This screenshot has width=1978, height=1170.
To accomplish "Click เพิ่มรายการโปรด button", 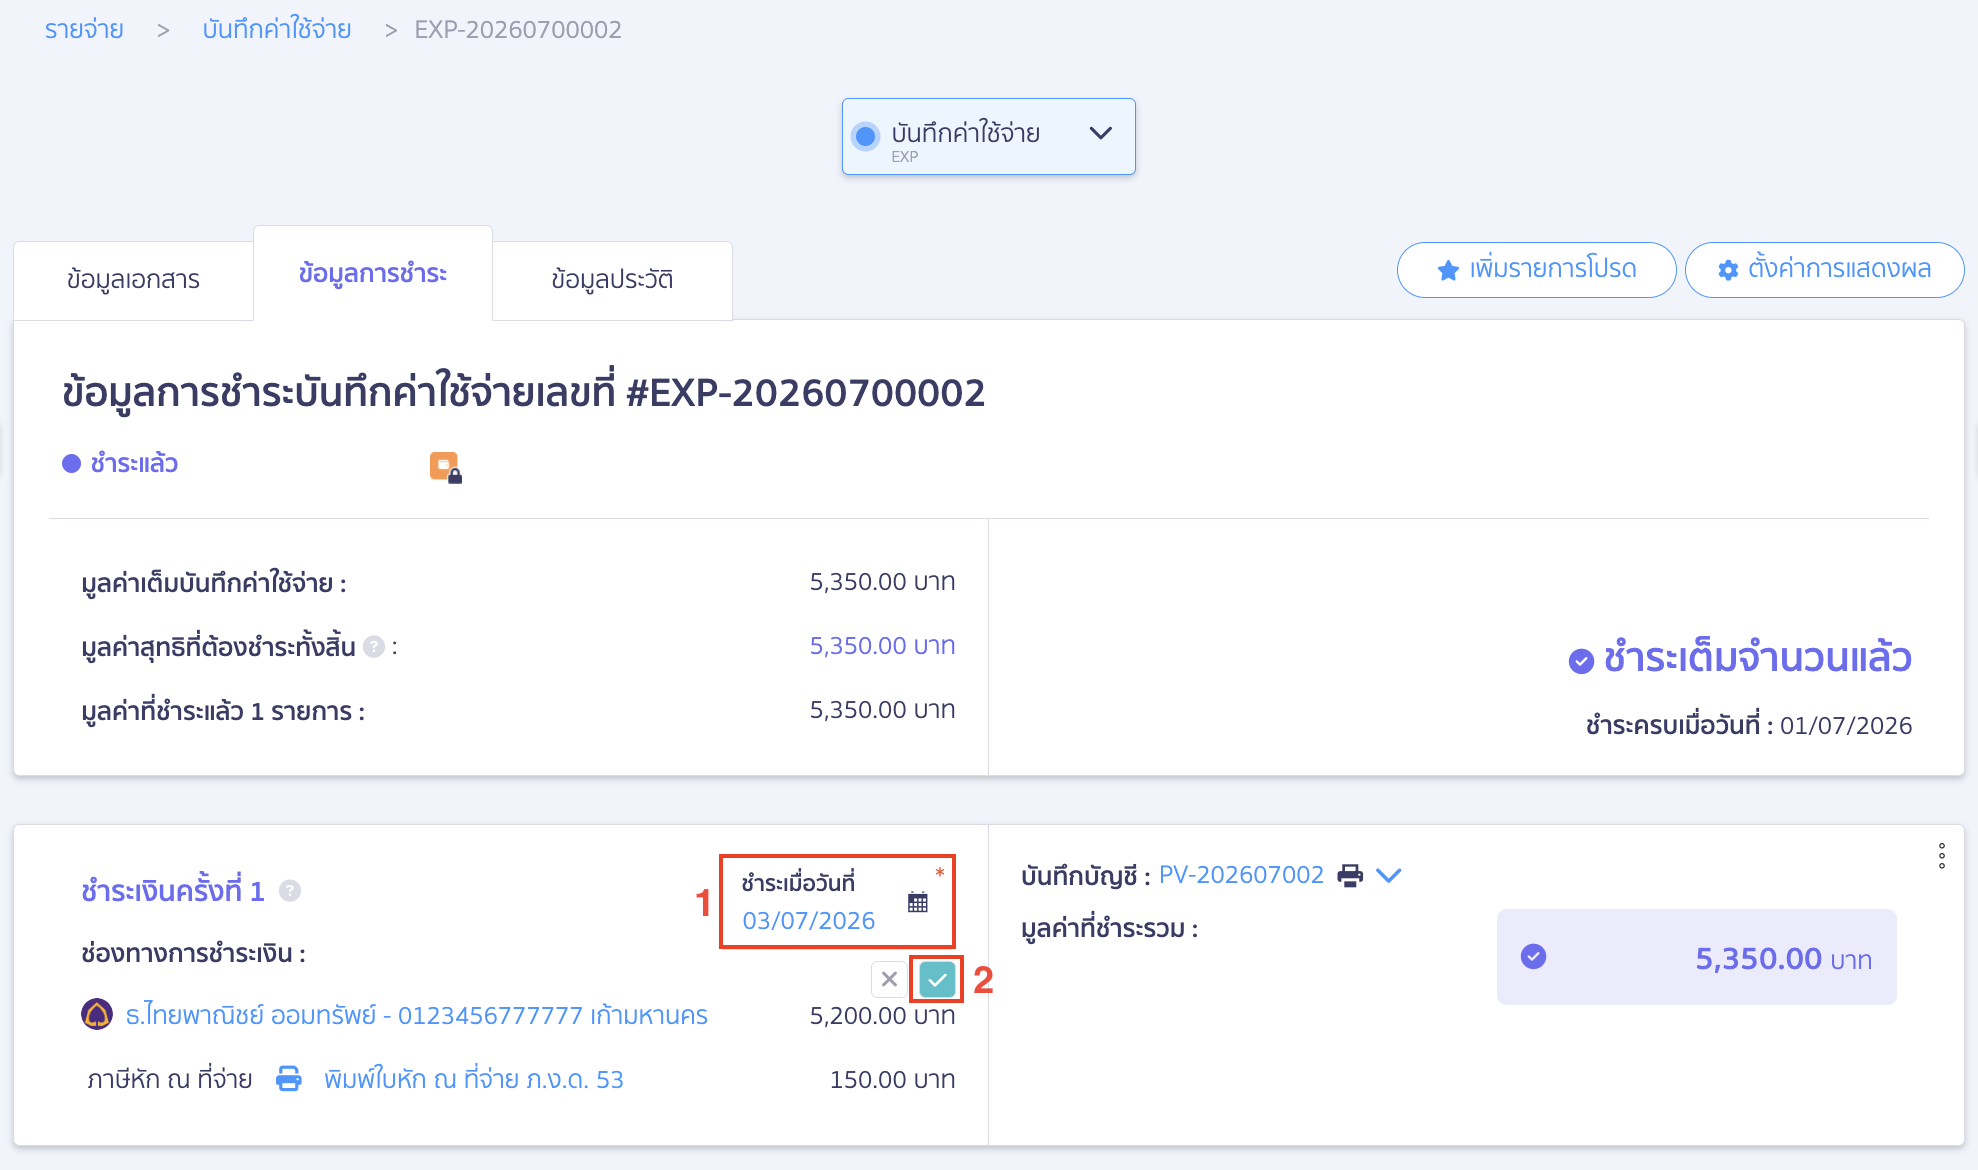I will click(1536, 270).
